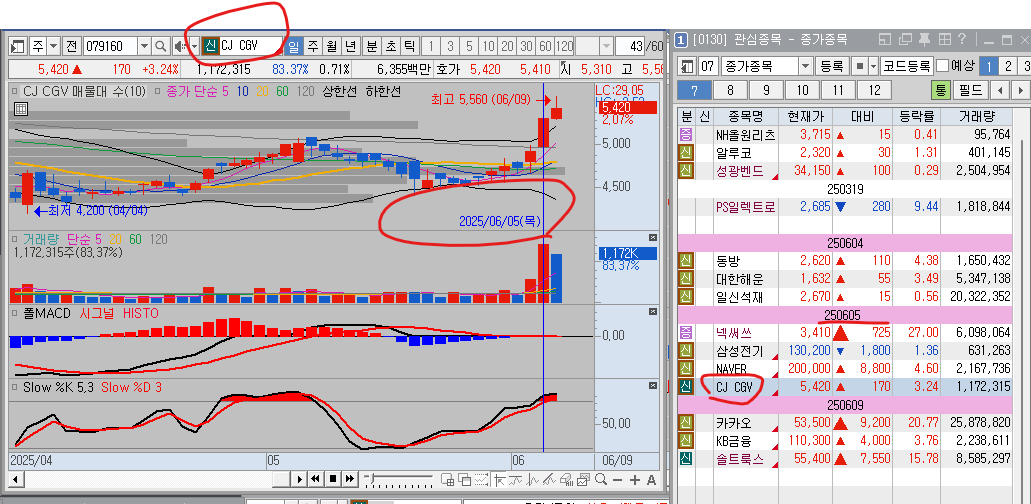Click the right arrow next to 필드
The height and width of the screenshot is (504, 1031).
pyautogui.click(x=1020, y=89)
